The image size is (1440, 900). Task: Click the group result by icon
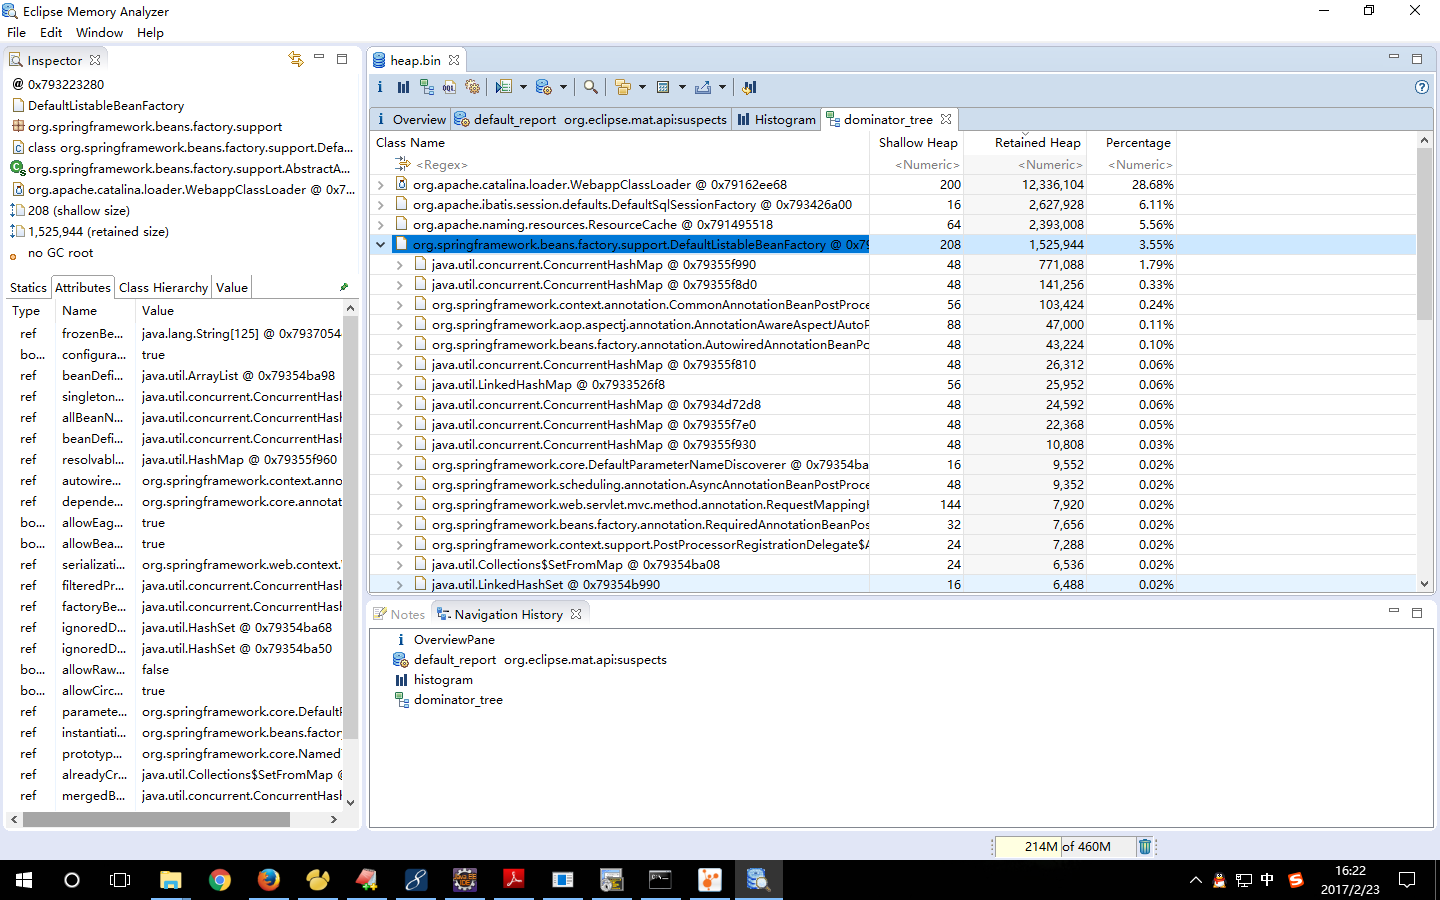pyautogui.click(x=623, y=87)
